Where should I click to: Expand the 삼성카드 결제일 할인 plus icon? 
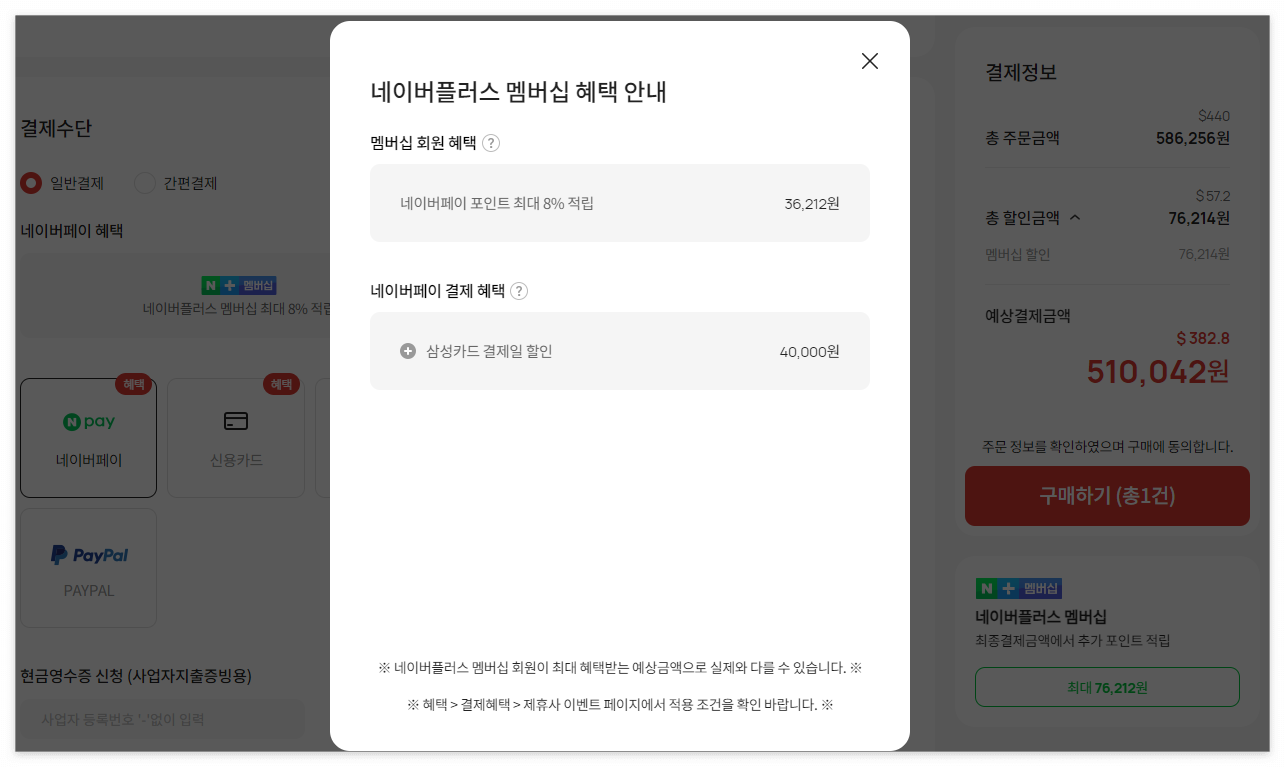click(408, 351)
